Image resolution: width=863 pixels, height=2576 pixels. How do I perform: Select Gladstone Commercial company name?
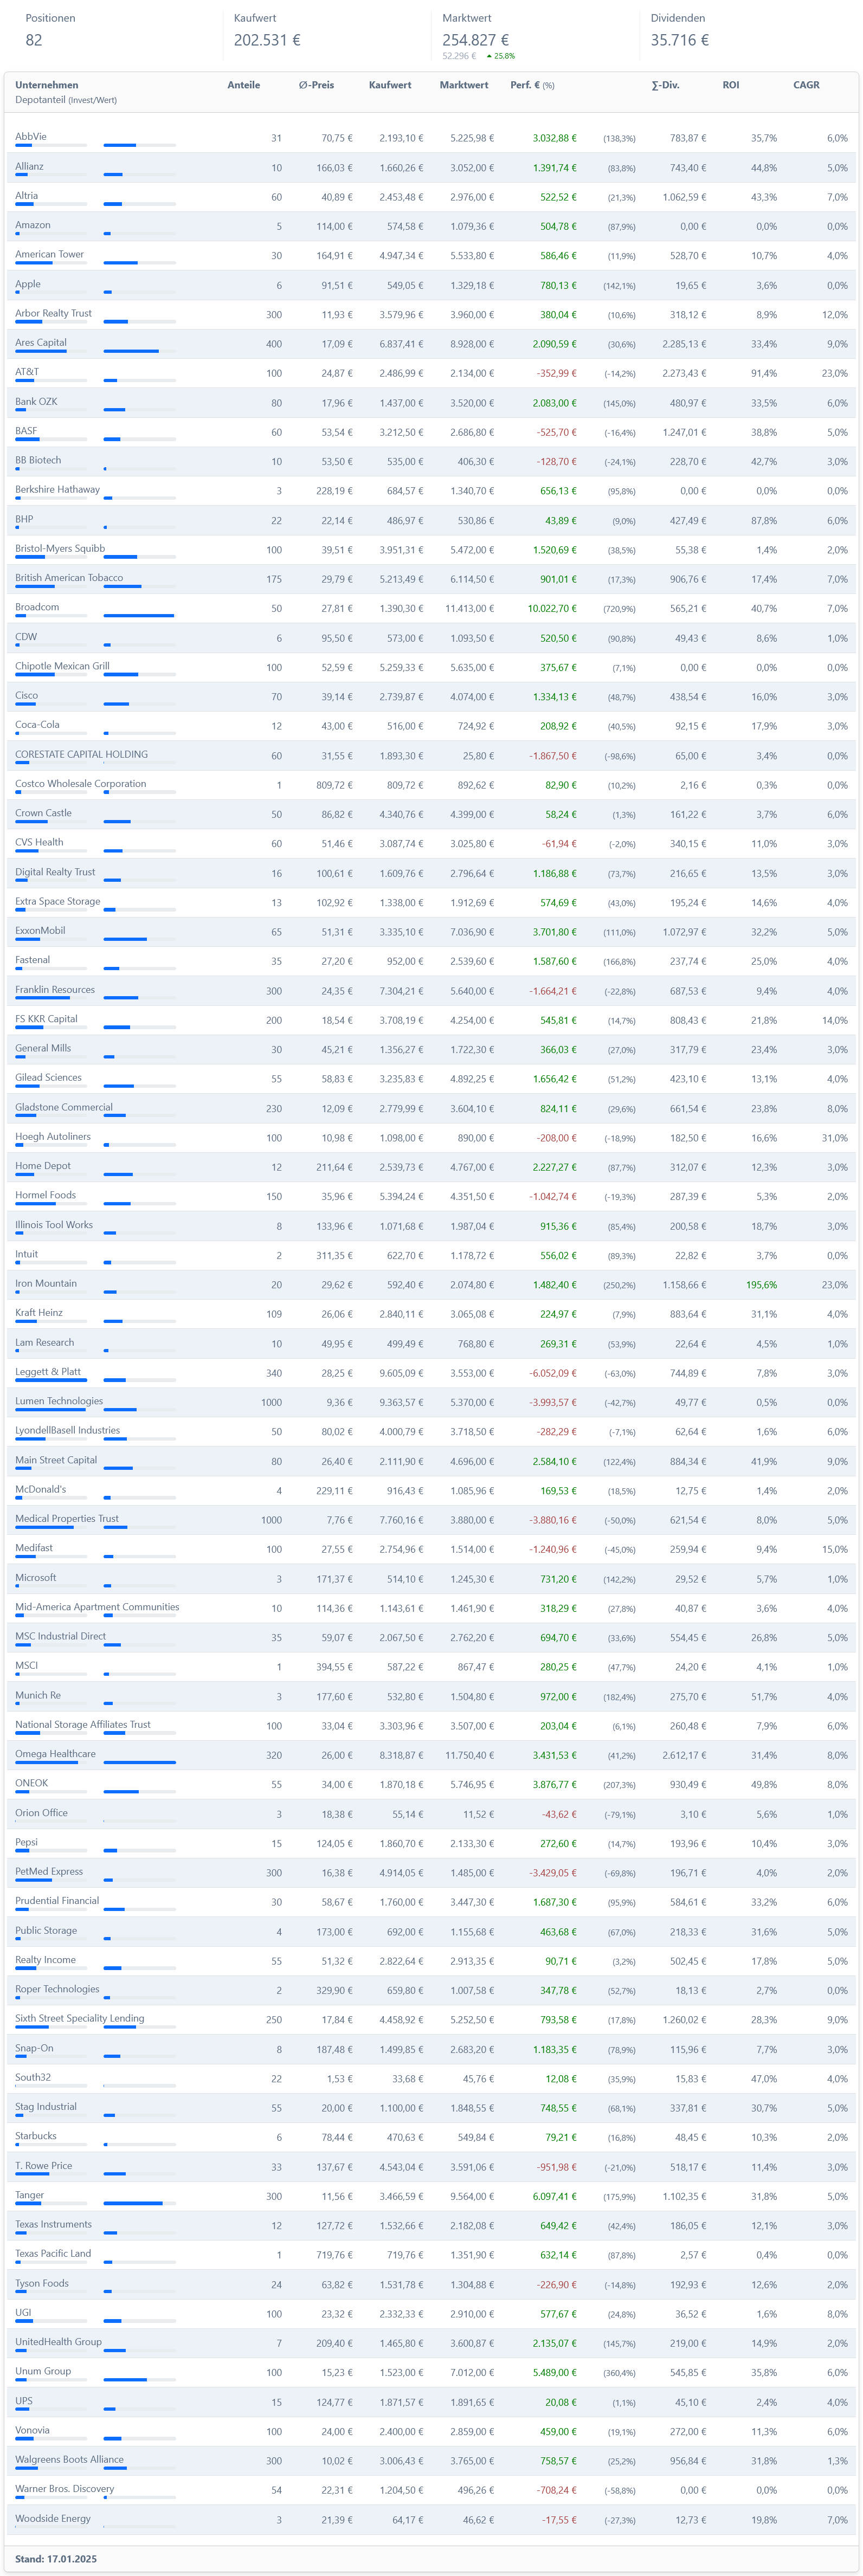click(x=64, y=1107)
